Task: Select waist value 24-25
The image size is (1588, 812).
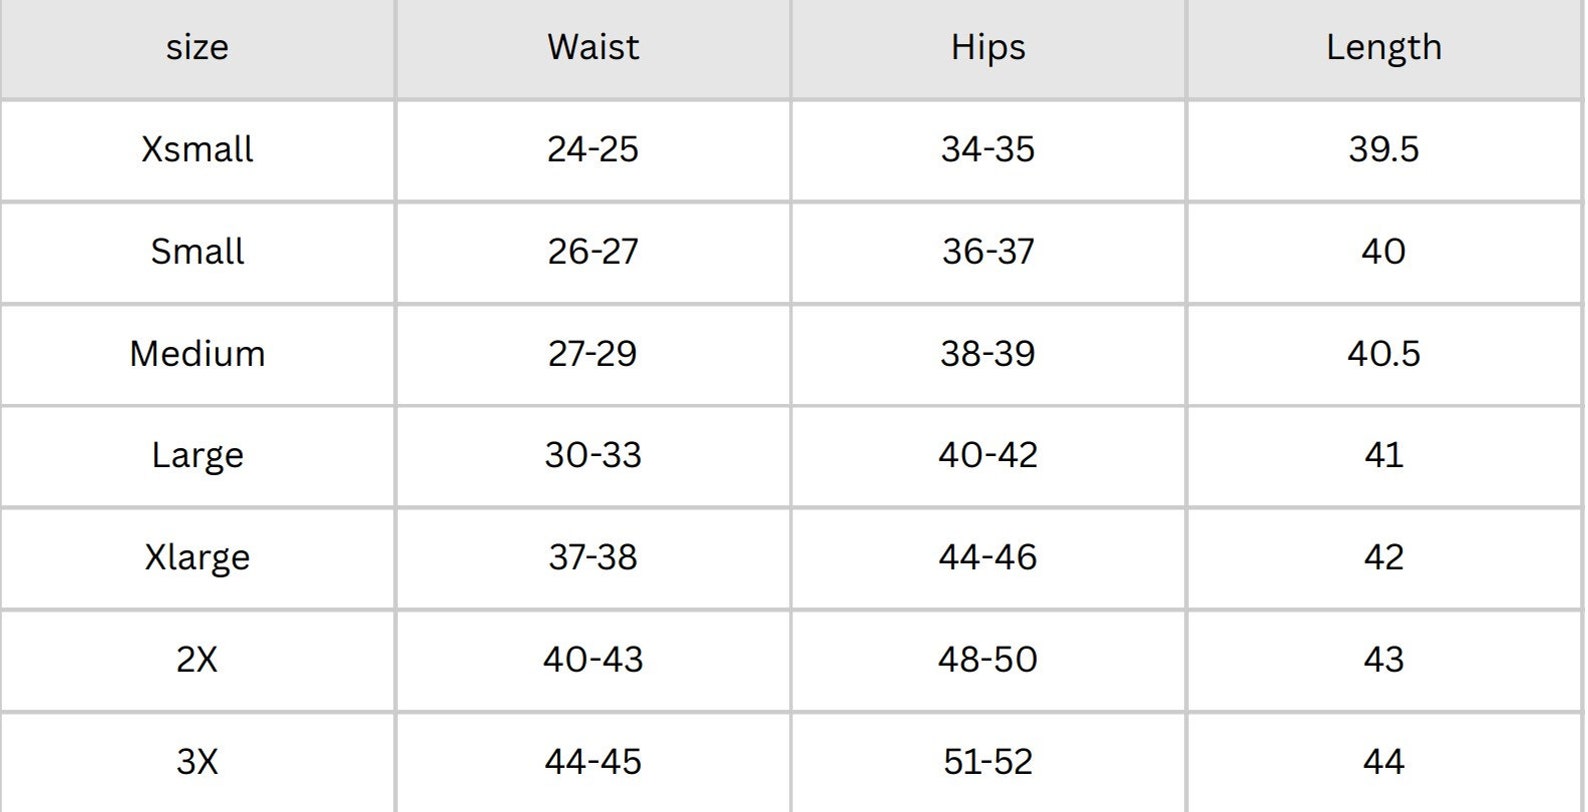Action: 593,149
